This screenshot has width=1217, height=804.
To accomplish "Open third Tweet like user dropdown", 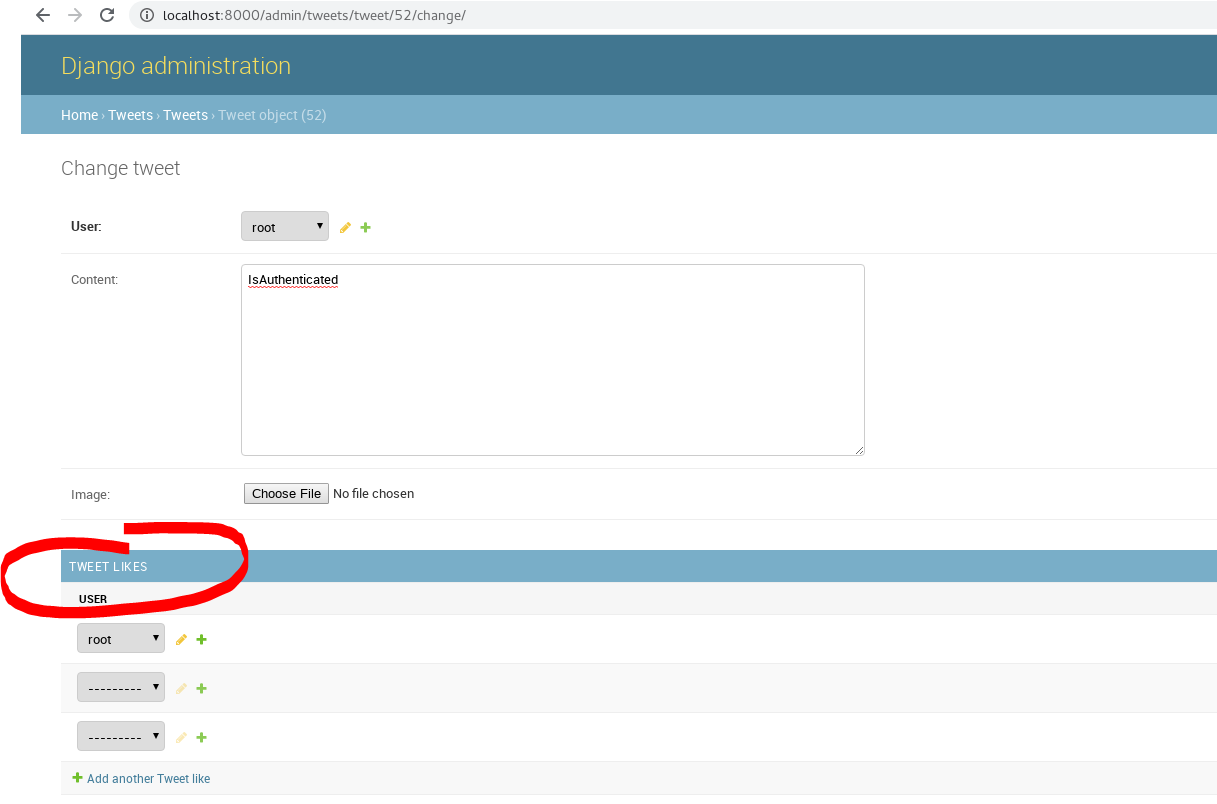I will pyautogui.click(x=121, y=736).
